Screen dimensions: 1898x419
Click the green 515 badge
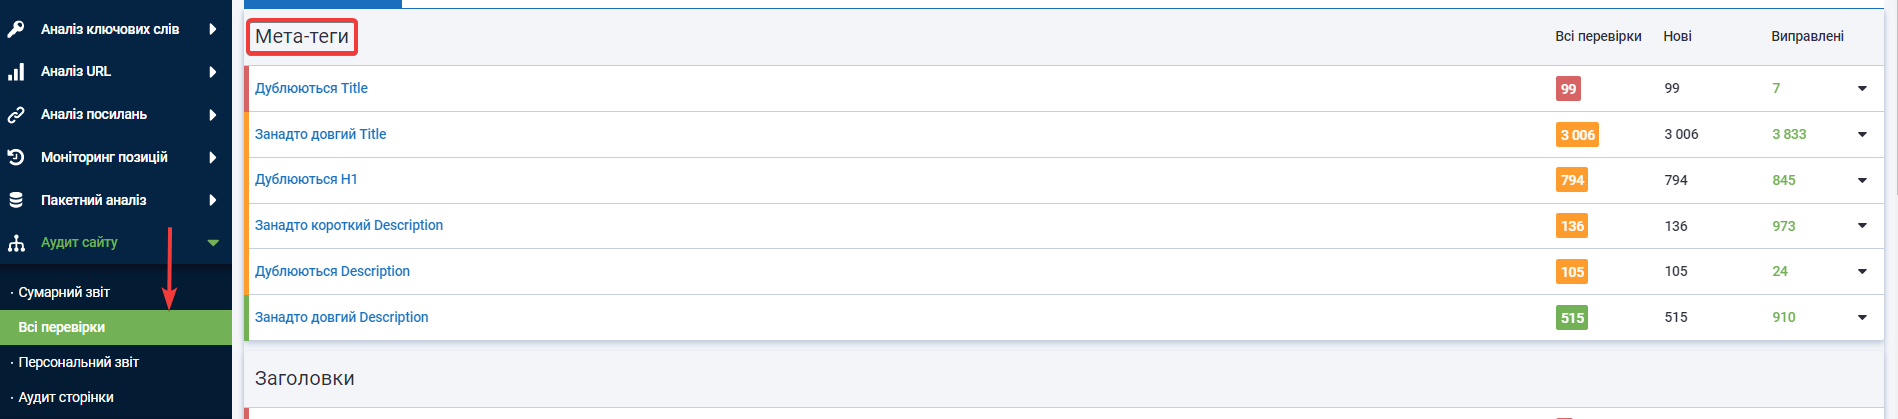tap(1572, 318)
